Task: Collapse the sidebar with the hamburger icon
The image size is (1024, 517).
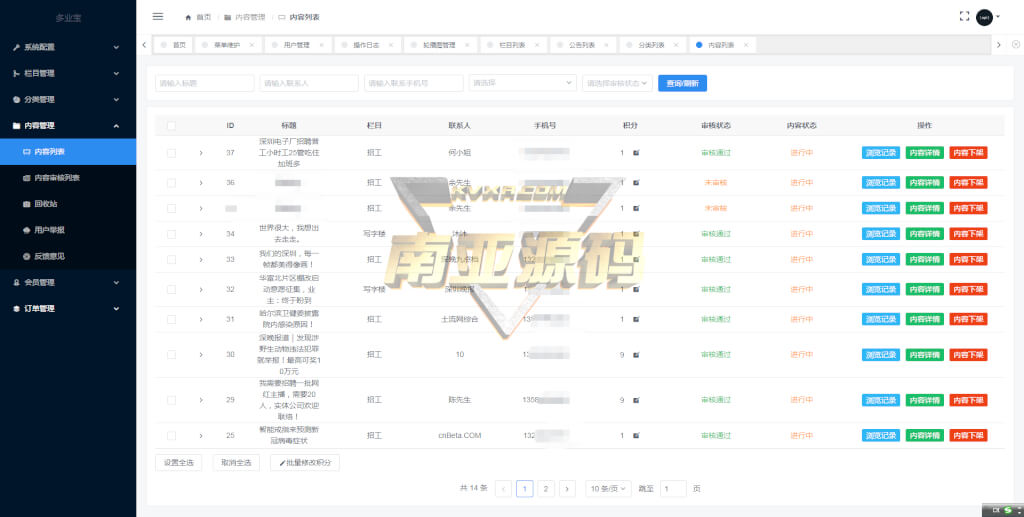Action: tap(158, 16)
